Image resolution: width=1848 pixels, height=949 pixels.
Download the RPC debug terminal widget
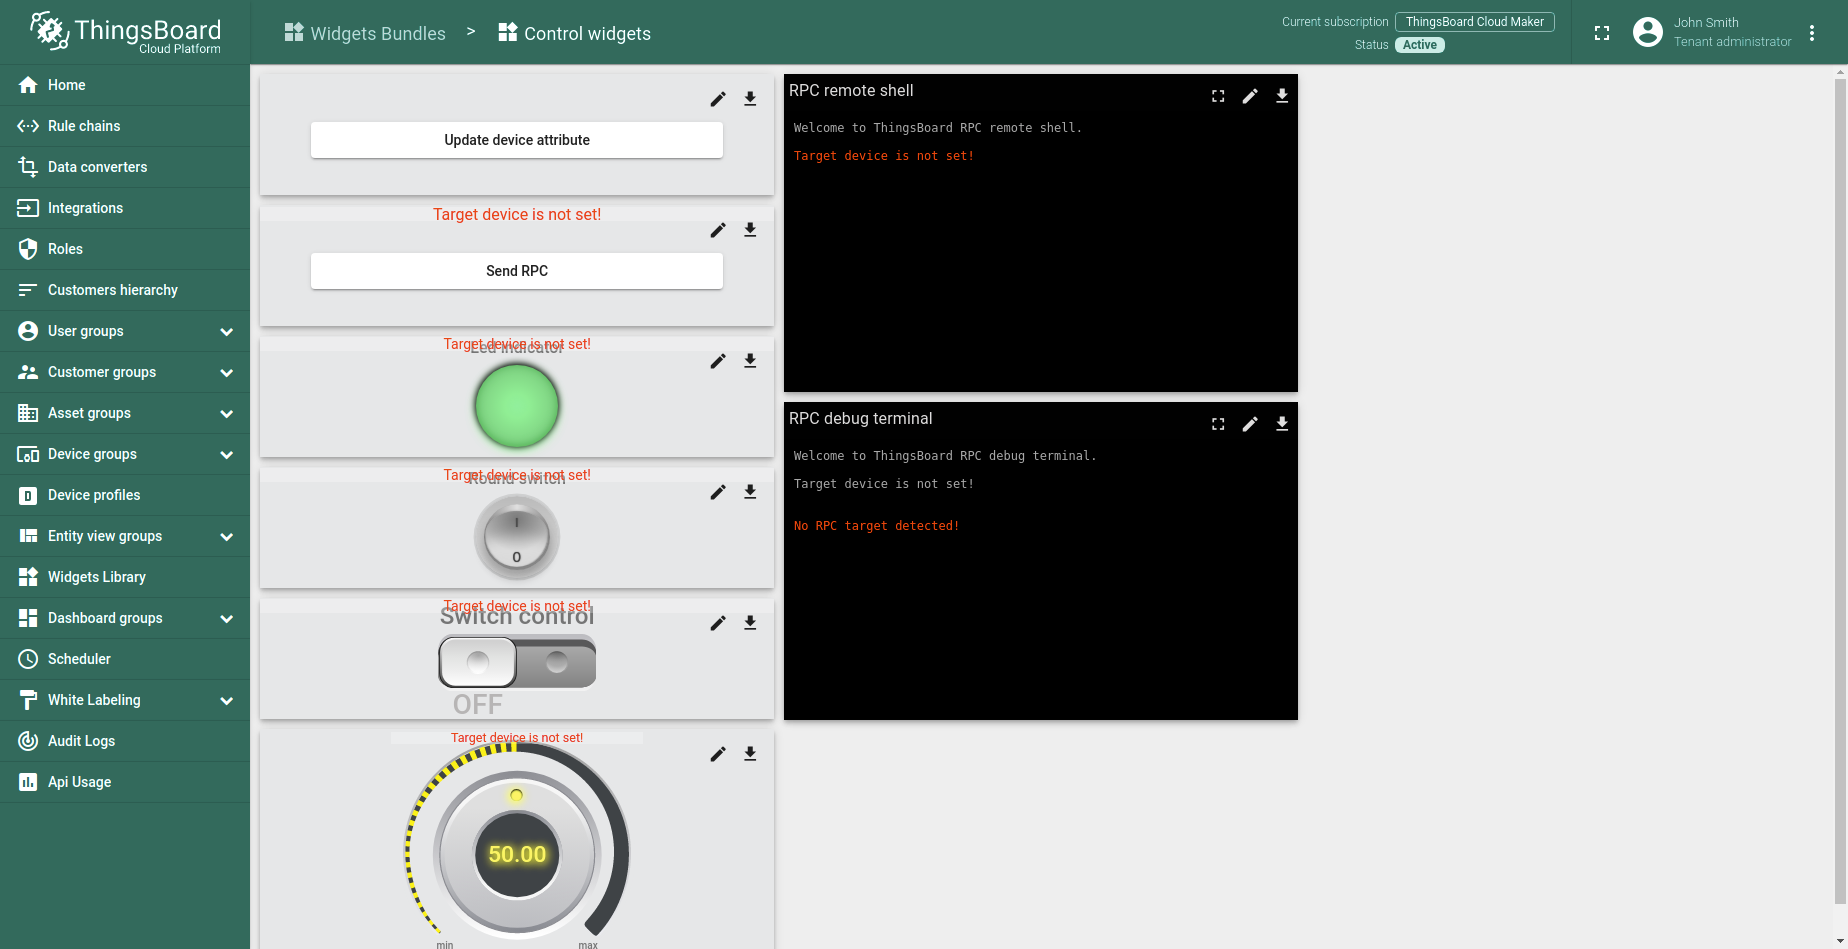(1282, 424)
